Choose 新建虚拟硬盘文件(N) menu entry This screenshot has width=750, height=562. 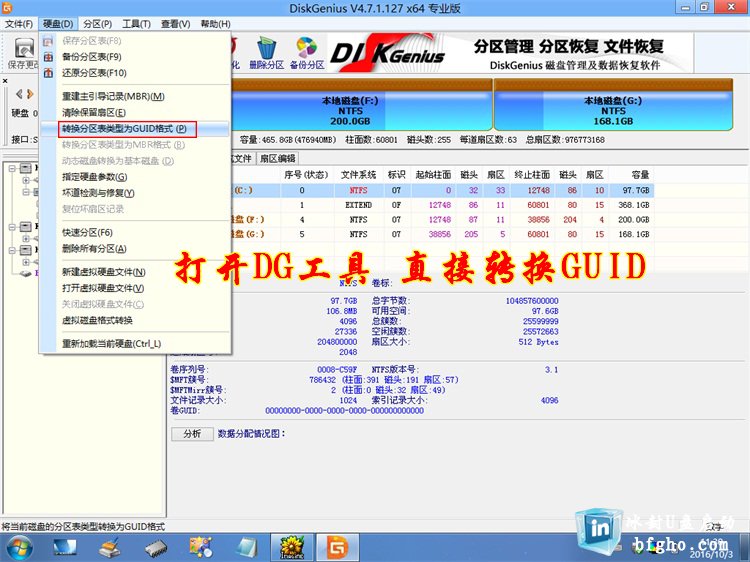134,272
